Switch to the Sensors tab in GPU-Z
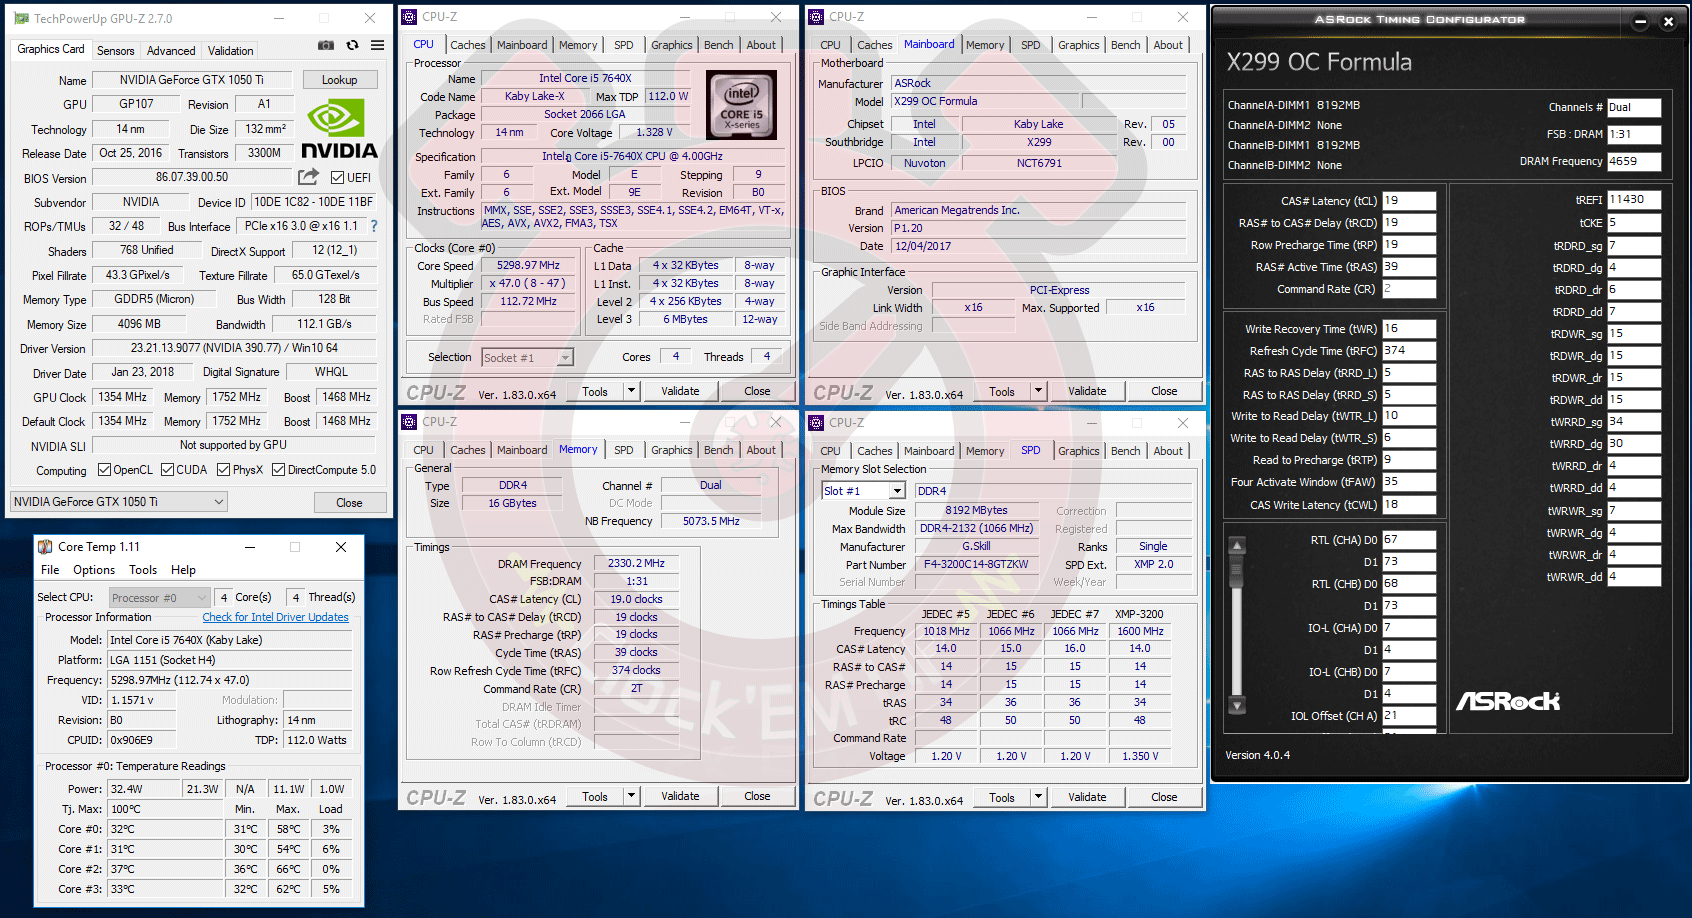Image resolution: width=1692 pixels, height=918 pixels. (x=115, y=51)
